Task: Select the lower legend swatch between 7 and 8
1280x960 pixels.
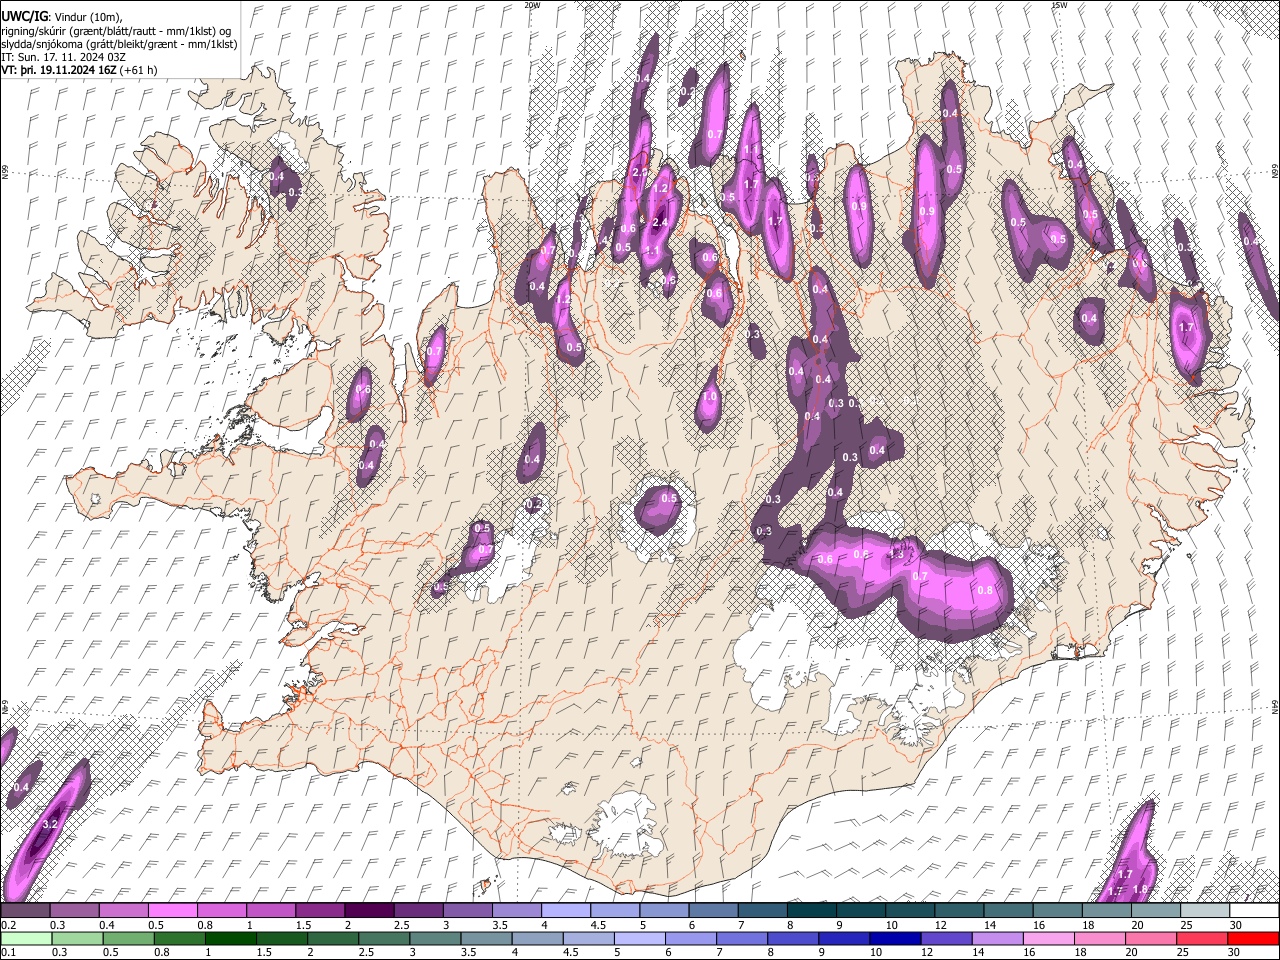Action: (741, 938)
